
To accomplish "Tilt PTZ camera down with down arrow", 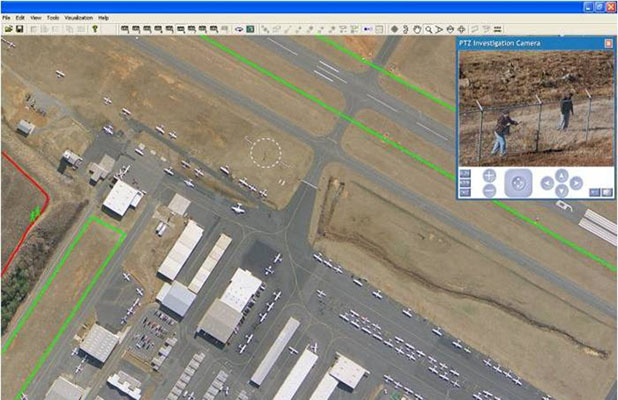I will pos(562,191).
